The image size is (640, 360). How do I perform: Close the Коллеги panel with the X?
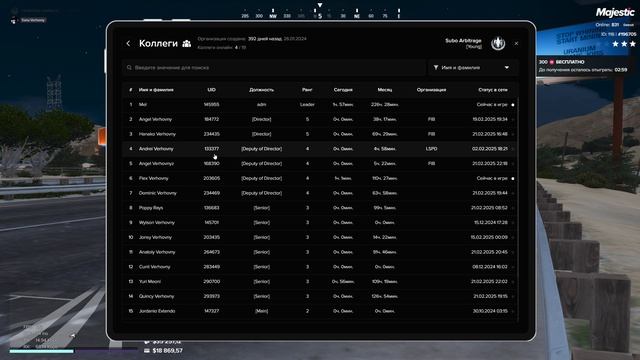(516, 43)
